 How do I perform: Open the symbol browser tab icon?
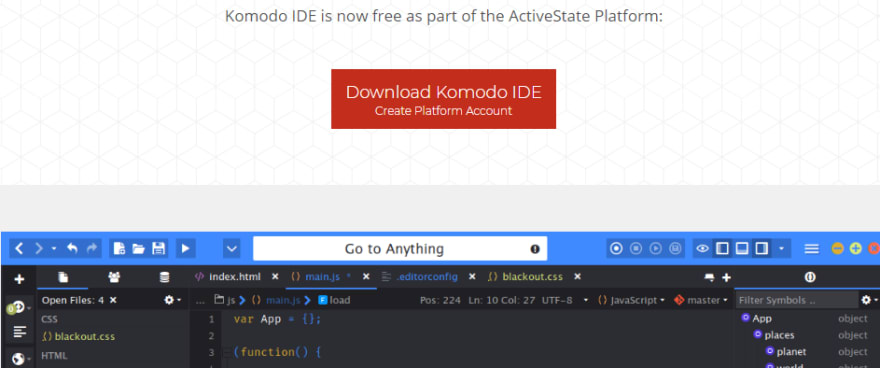(x=809, y=277)
